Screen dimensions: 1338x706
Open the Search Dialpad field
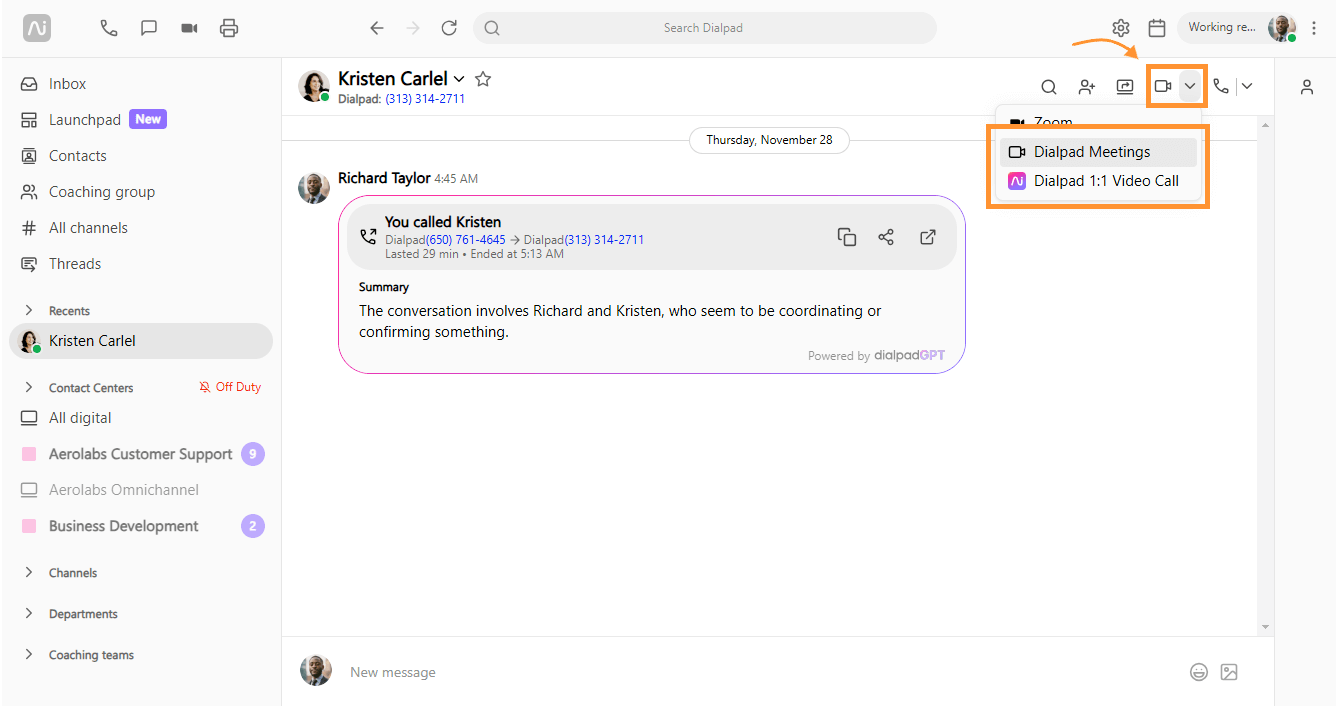click(705, 28)
